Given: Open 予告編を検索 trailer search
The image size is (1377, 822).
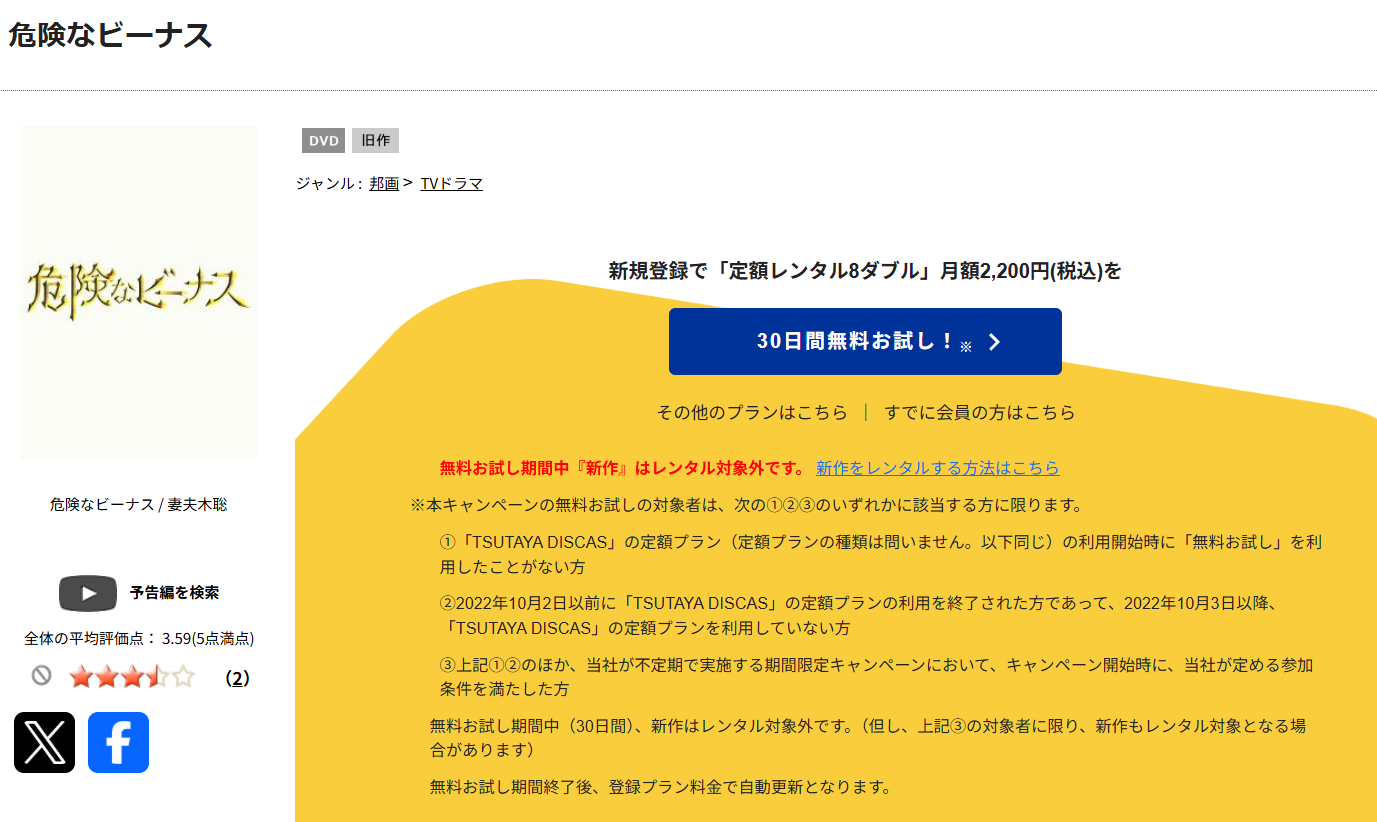Looking at the screenshot, I should (174, 592).
